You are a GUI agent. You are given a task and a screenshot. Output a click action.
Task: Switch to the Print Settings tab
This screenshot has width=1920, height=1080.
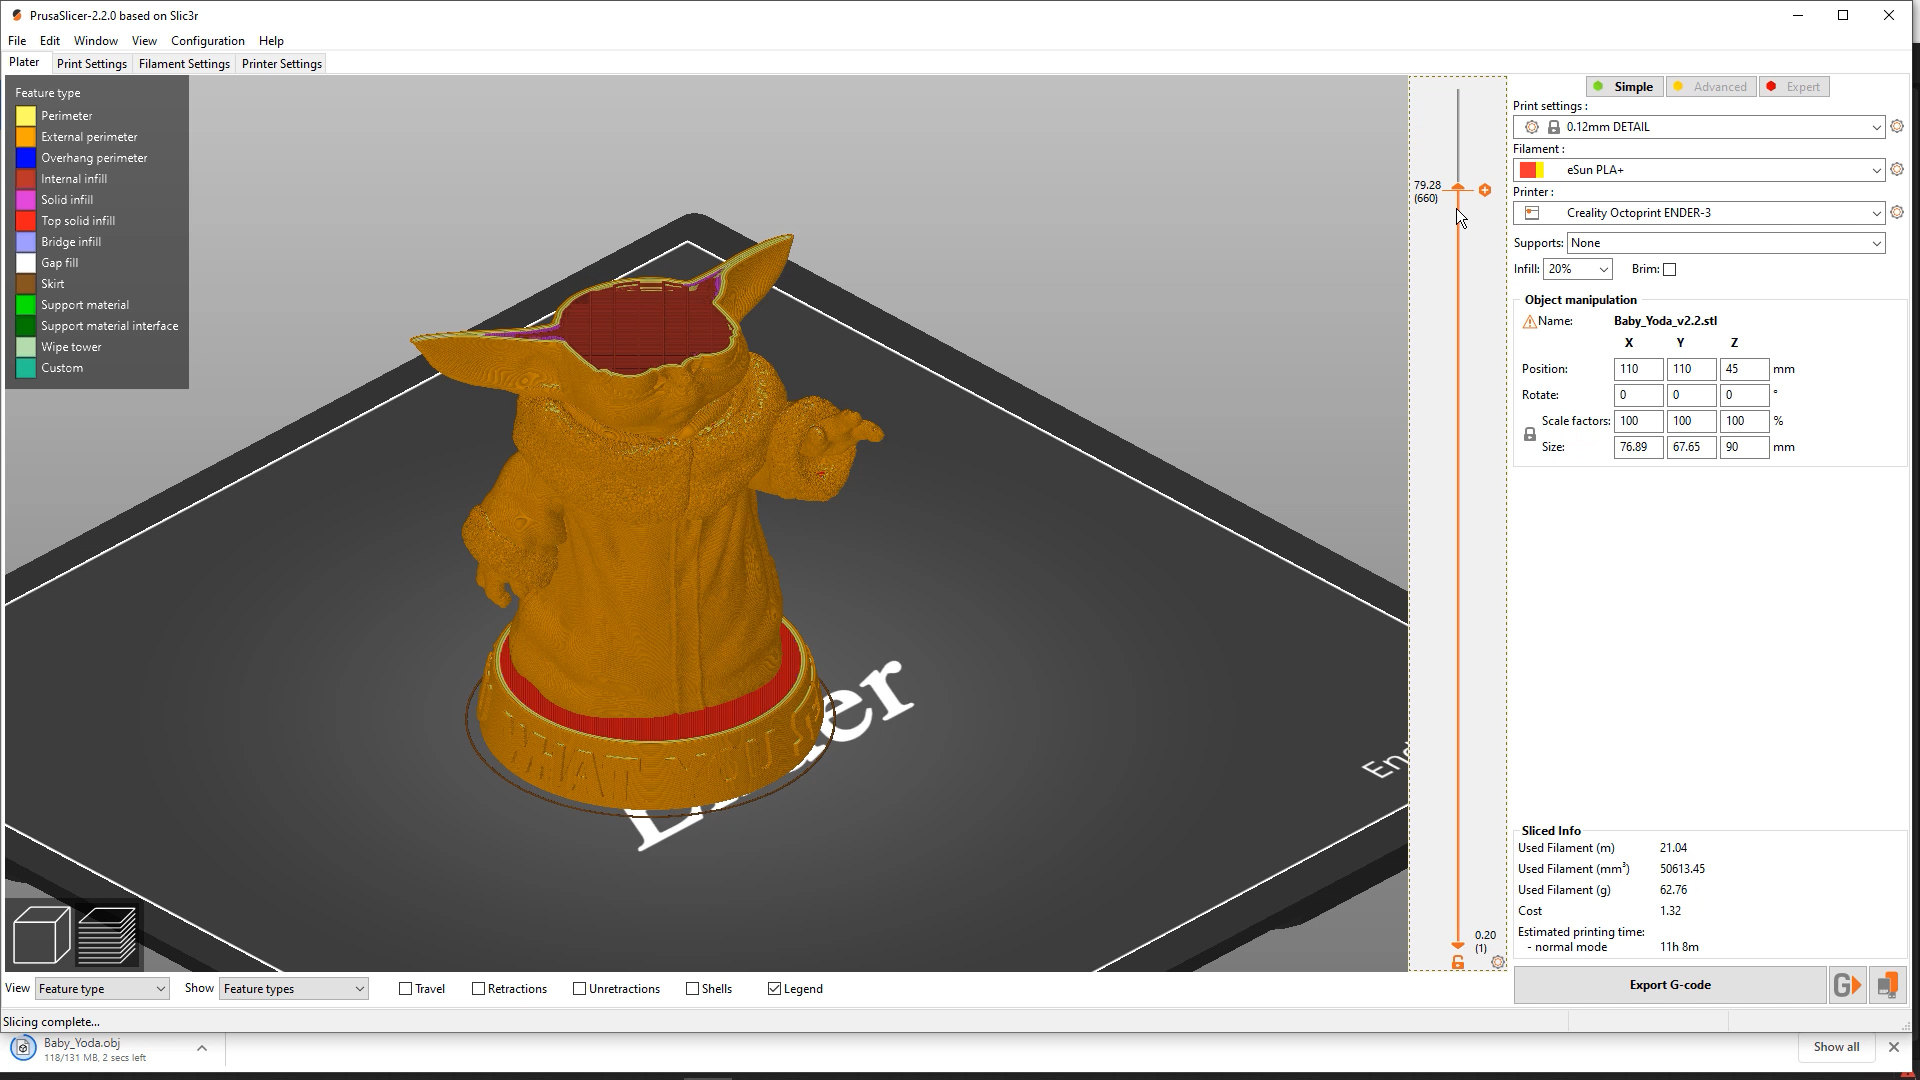point(92,63)
